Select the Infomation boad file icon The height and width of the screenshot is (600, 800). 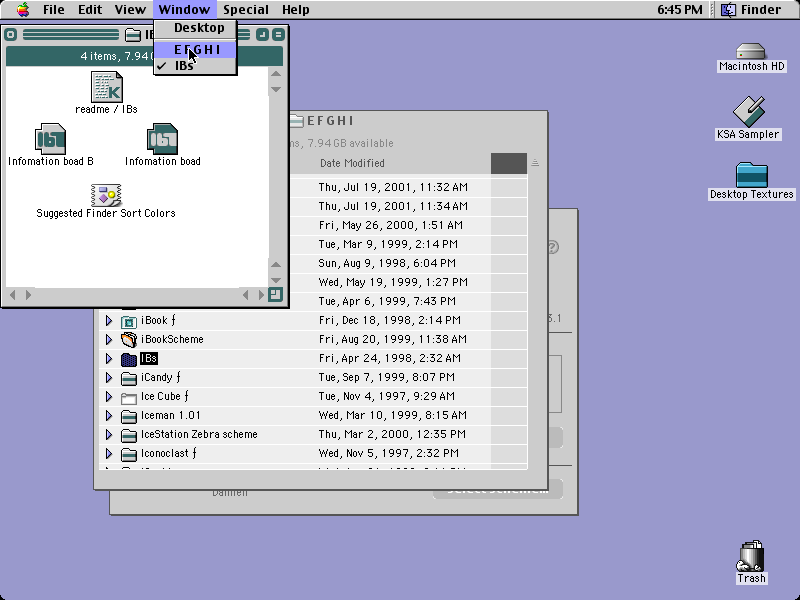click(162, 139)
